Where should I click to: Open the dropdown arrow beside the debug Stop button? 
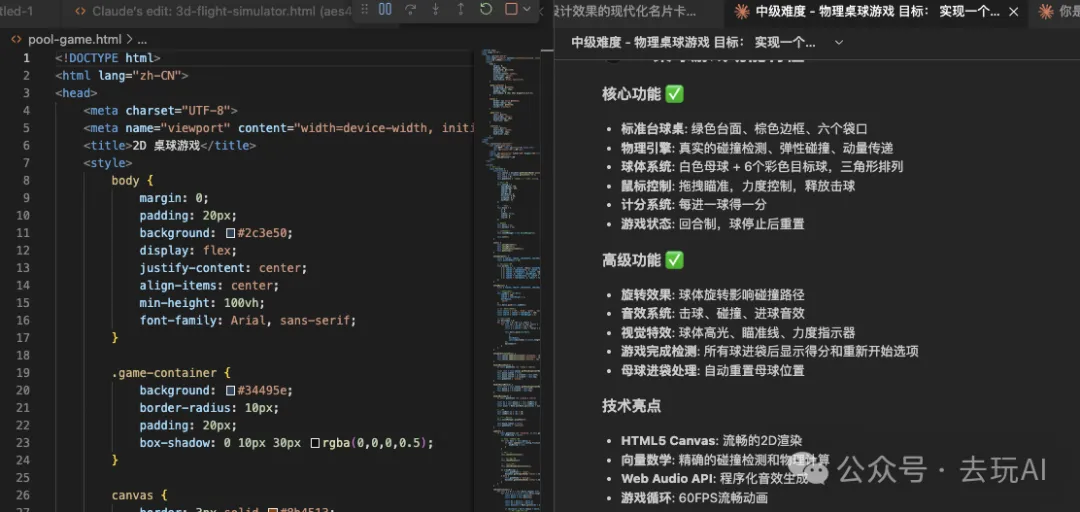tap(527, 10)
